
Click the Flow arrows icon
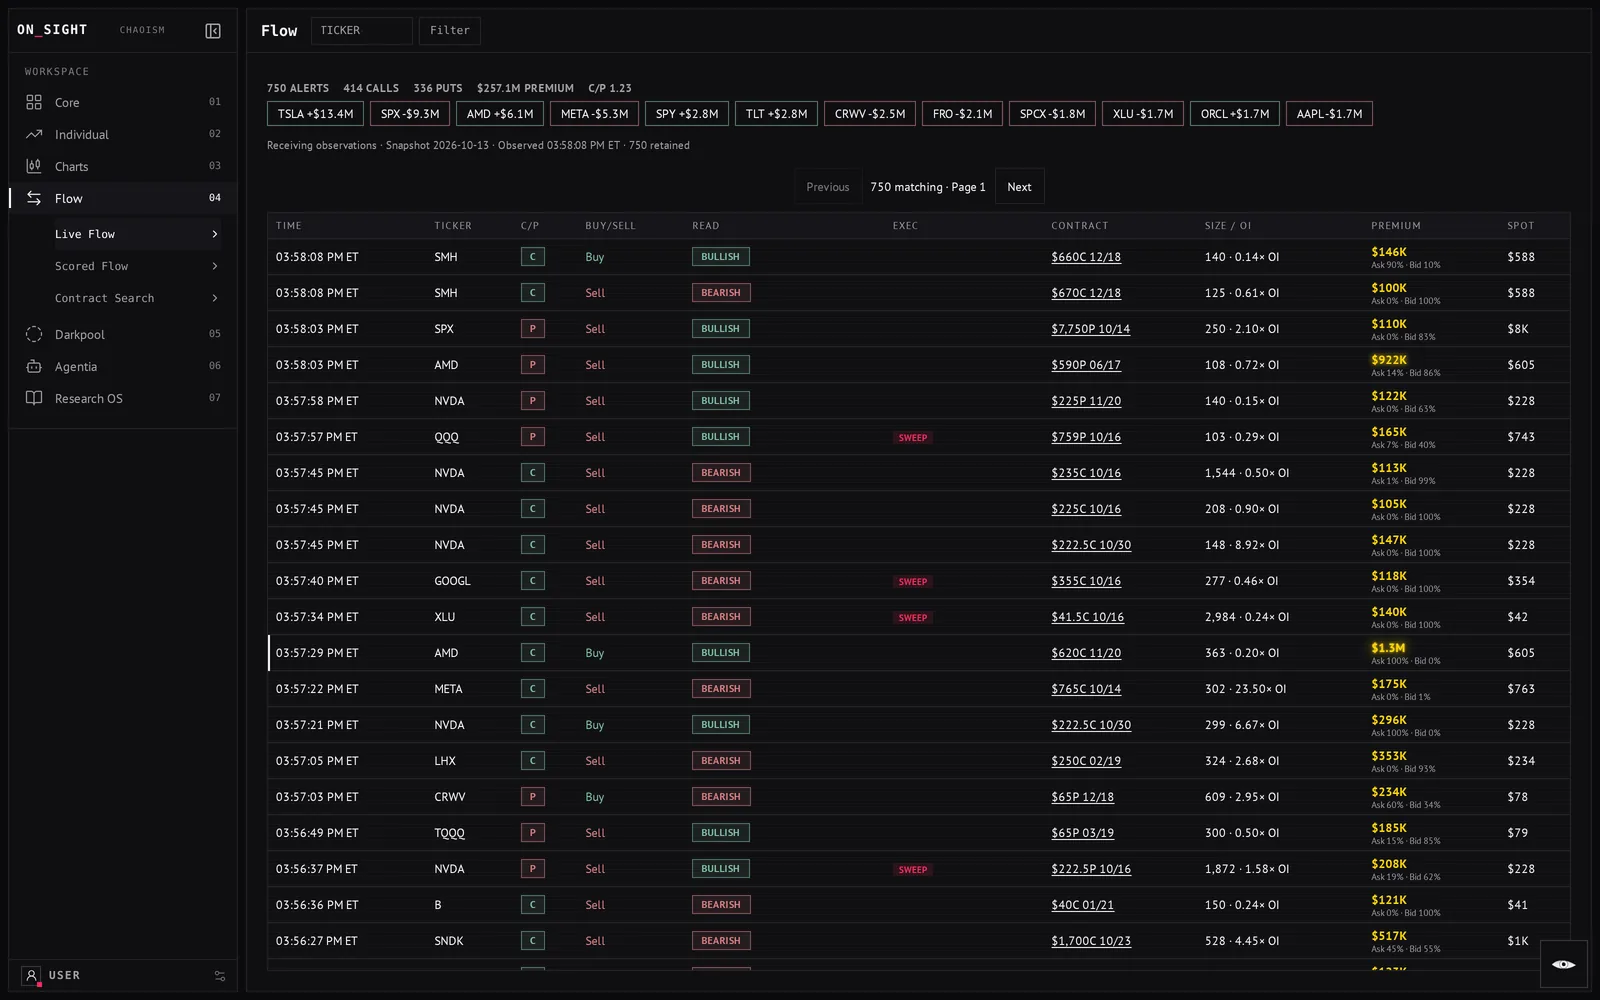point(34,198)
